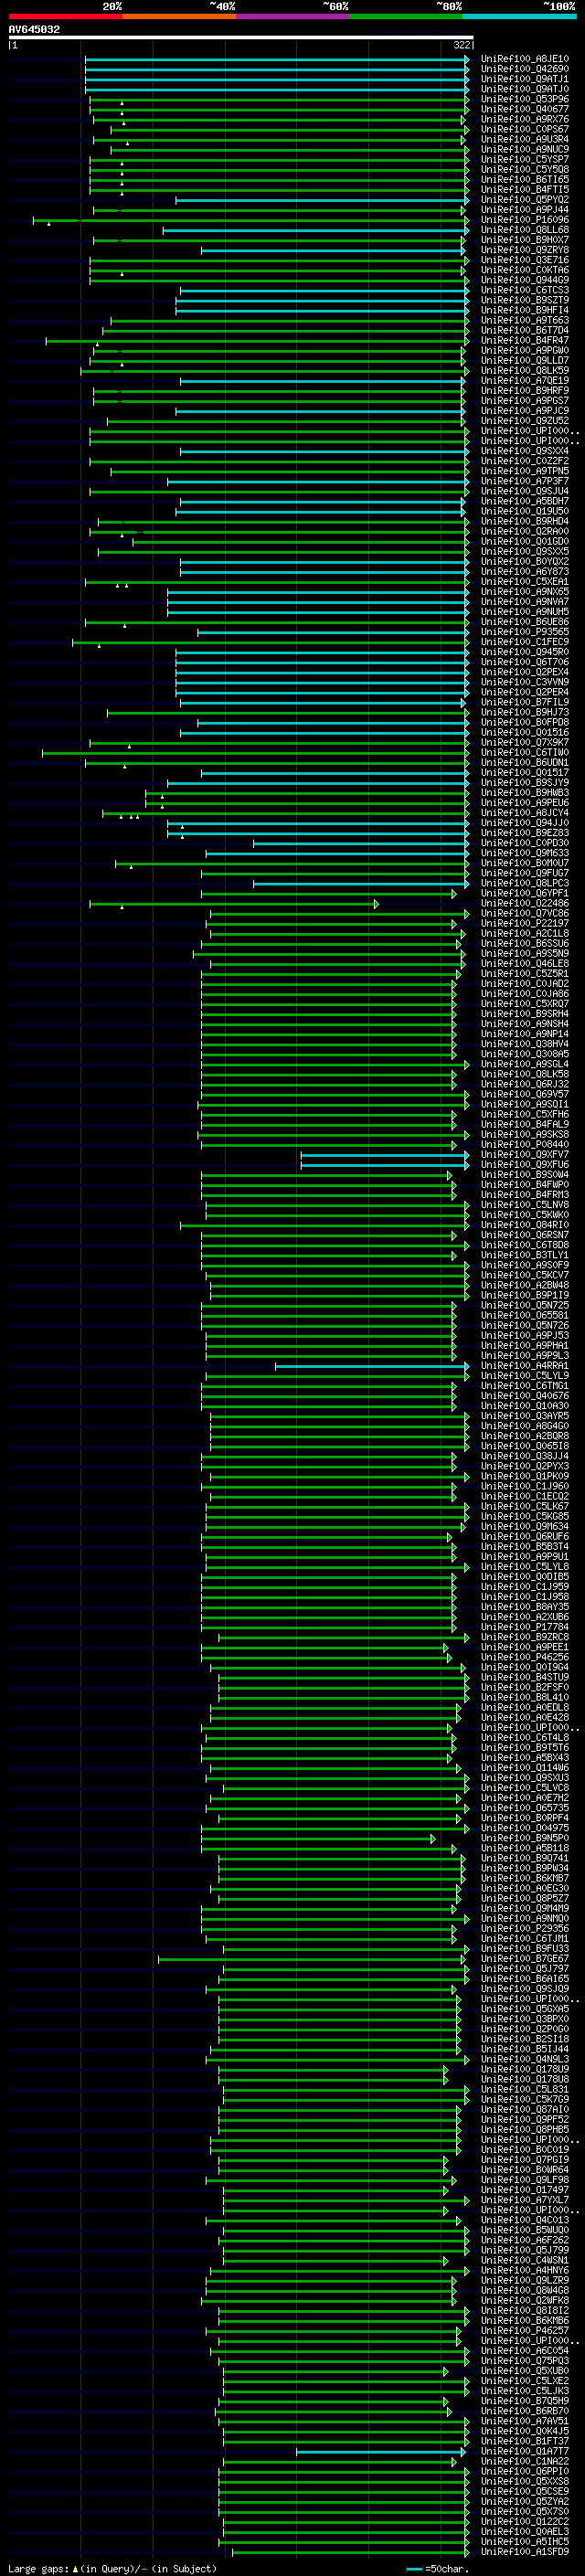Click the cyan alignment bar for Q5PYQ2

click(x=322, y=200)
